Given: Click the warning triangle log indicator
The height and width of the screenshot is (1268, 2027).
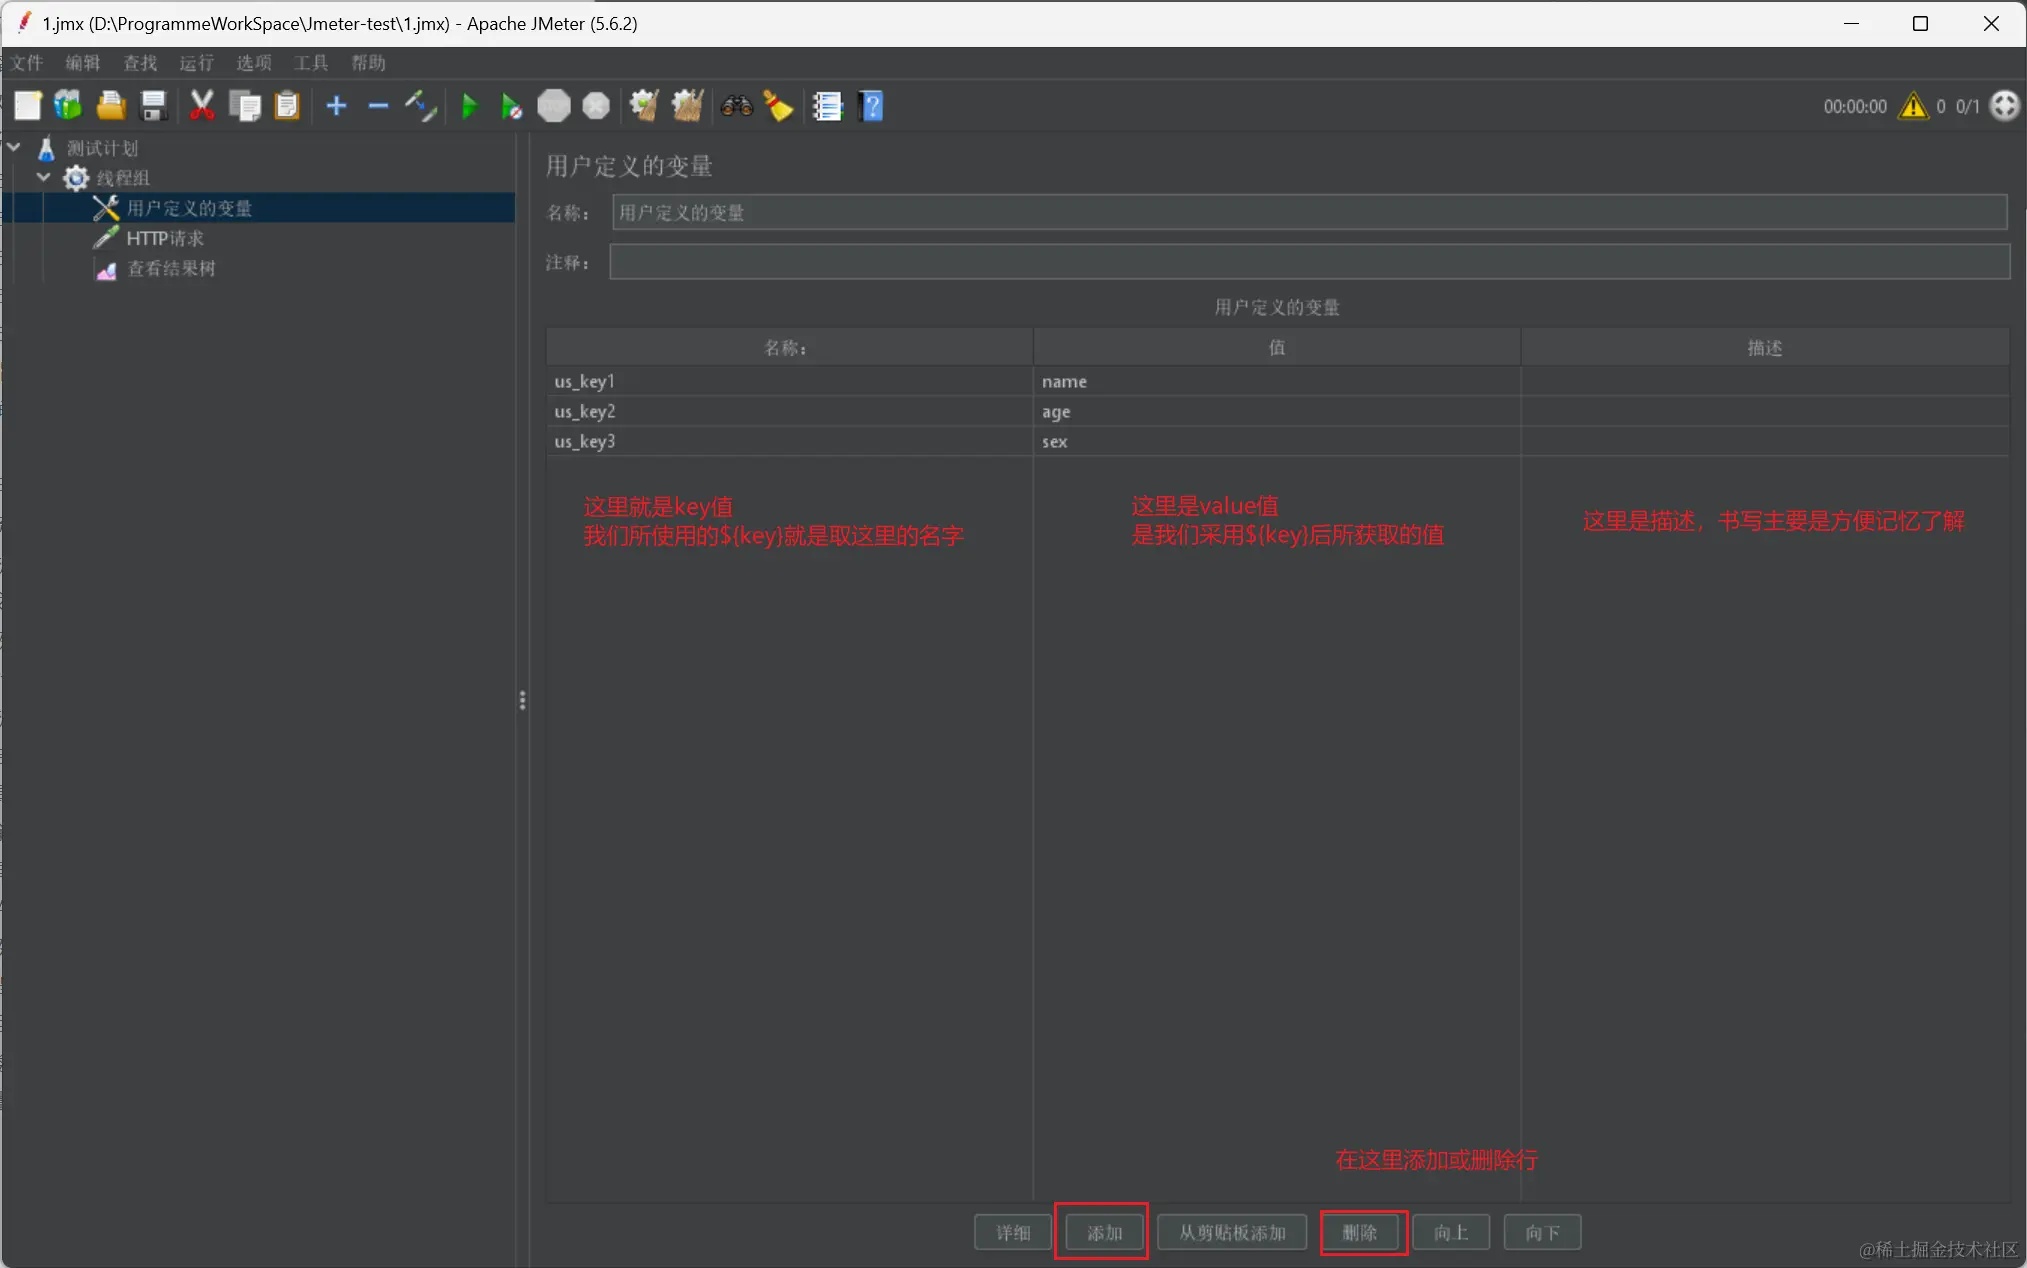Looking at the screenshot, I should pyautogui.click(x=1913, y=106).
